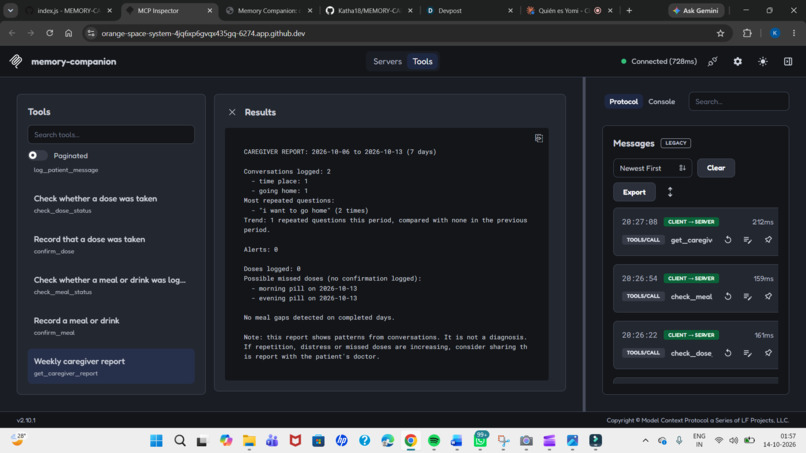This screenshot has height=453, width=806.
Task: Open WhatsApp from the taskbar
Action: click(480, 441)
